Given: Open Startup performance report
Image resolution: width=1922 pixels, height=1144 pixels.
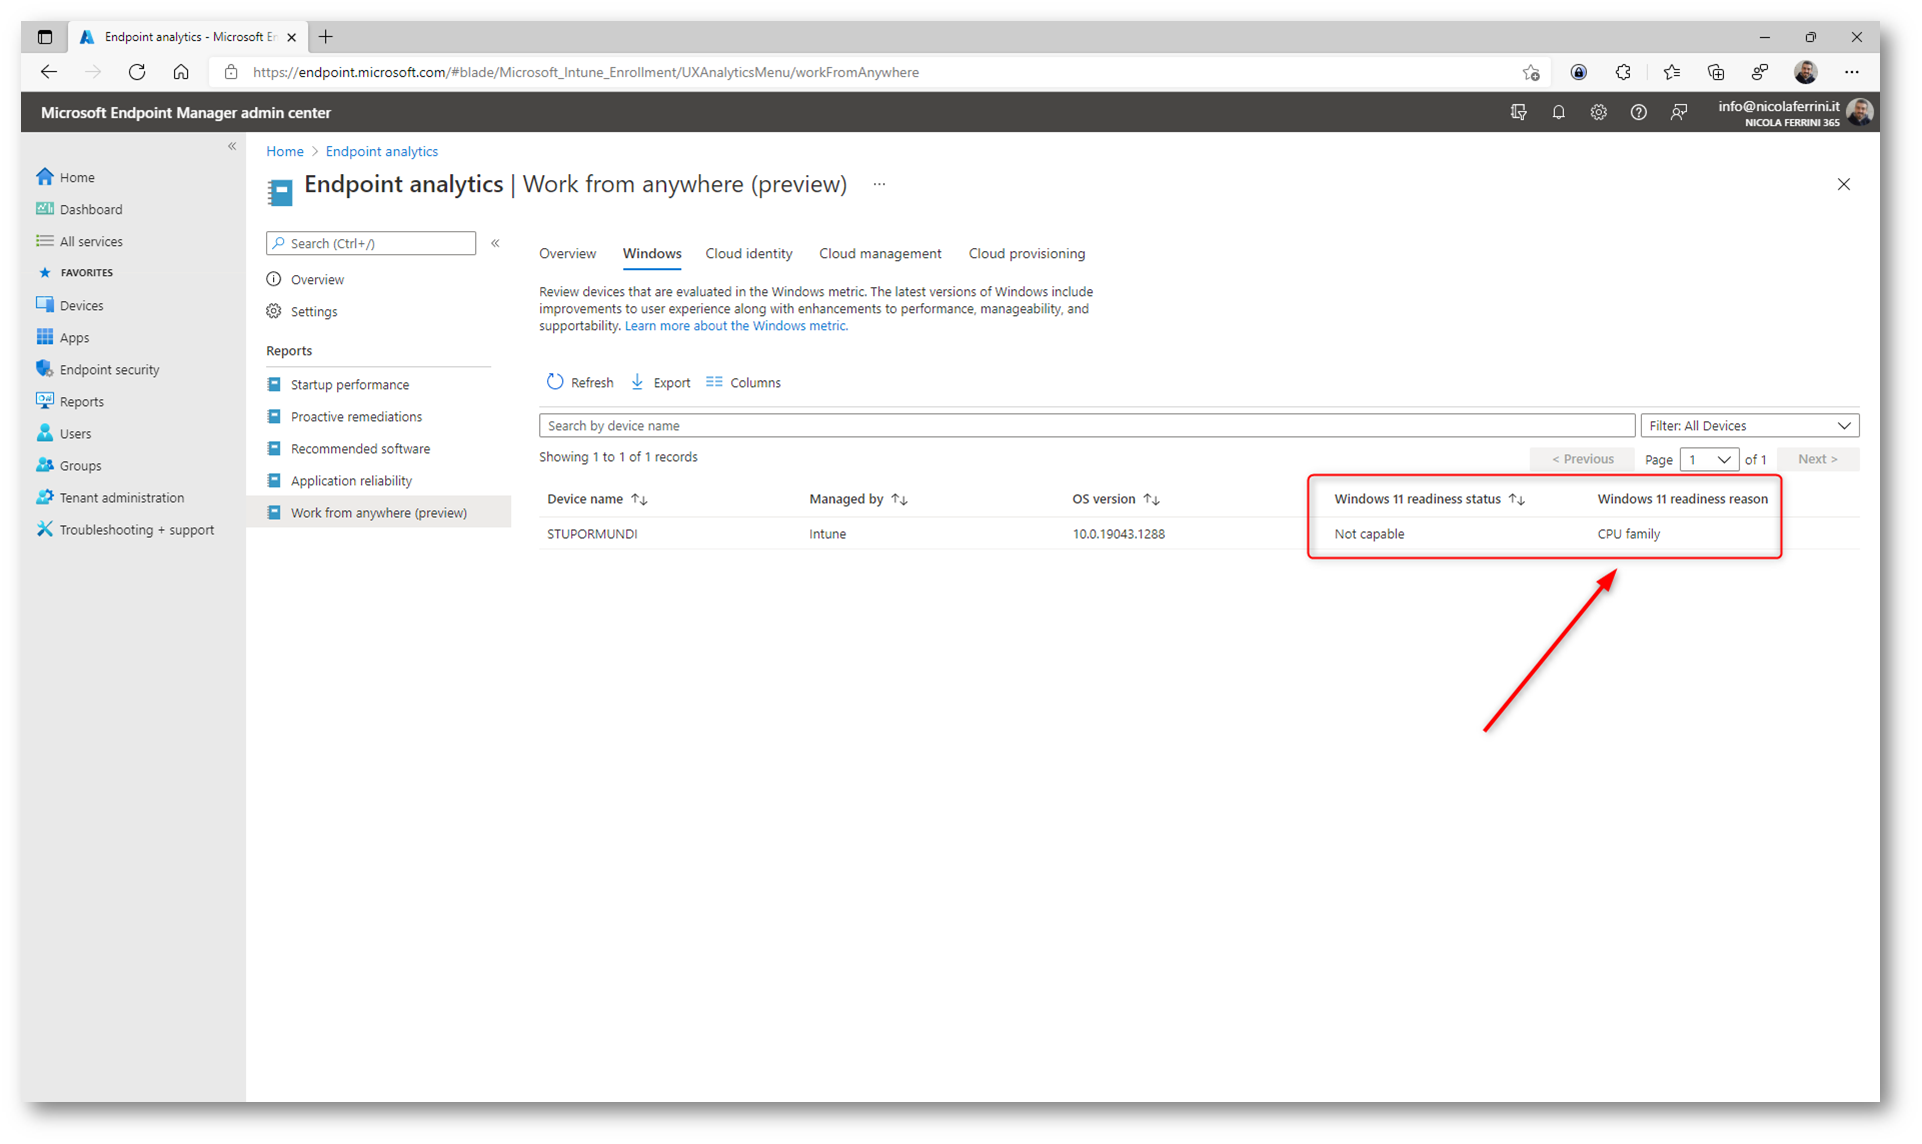Looking at the screenshot, I should (x=349, y=385).
